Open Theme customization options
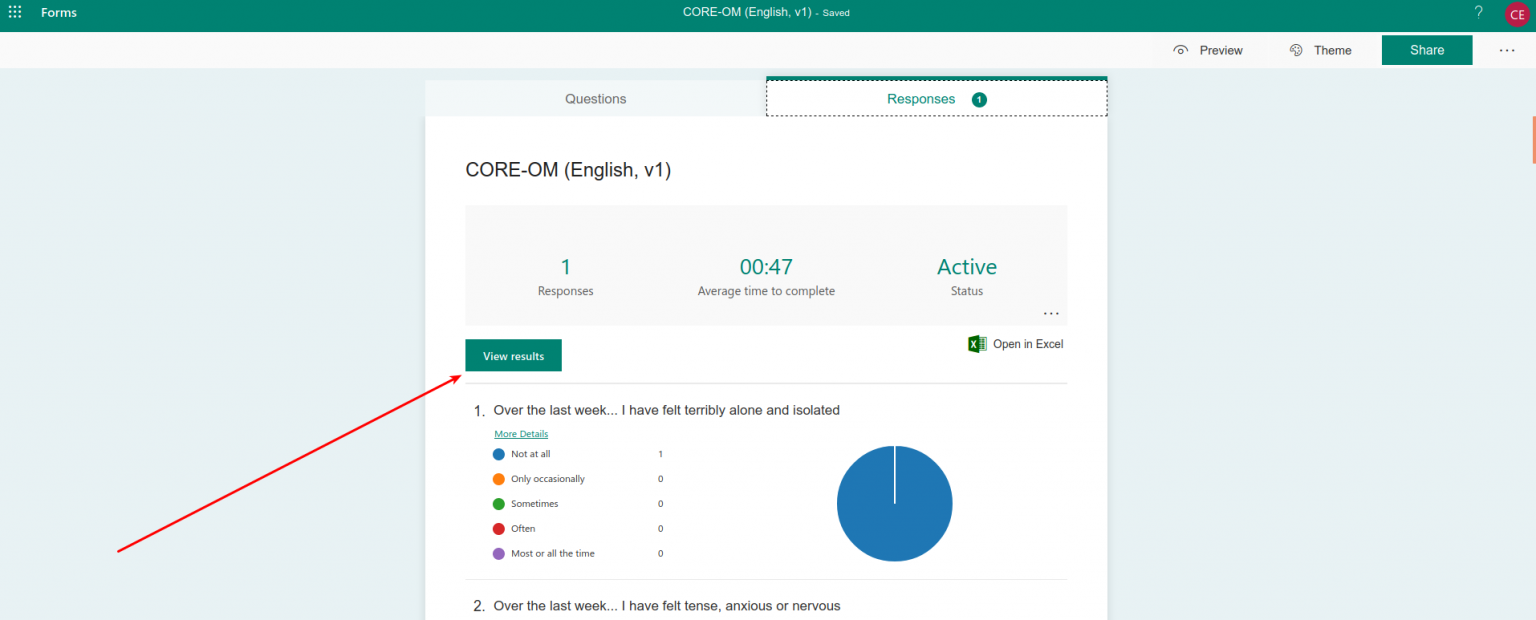Screen dimensions: 1536x620 [x=1321, y=50]
